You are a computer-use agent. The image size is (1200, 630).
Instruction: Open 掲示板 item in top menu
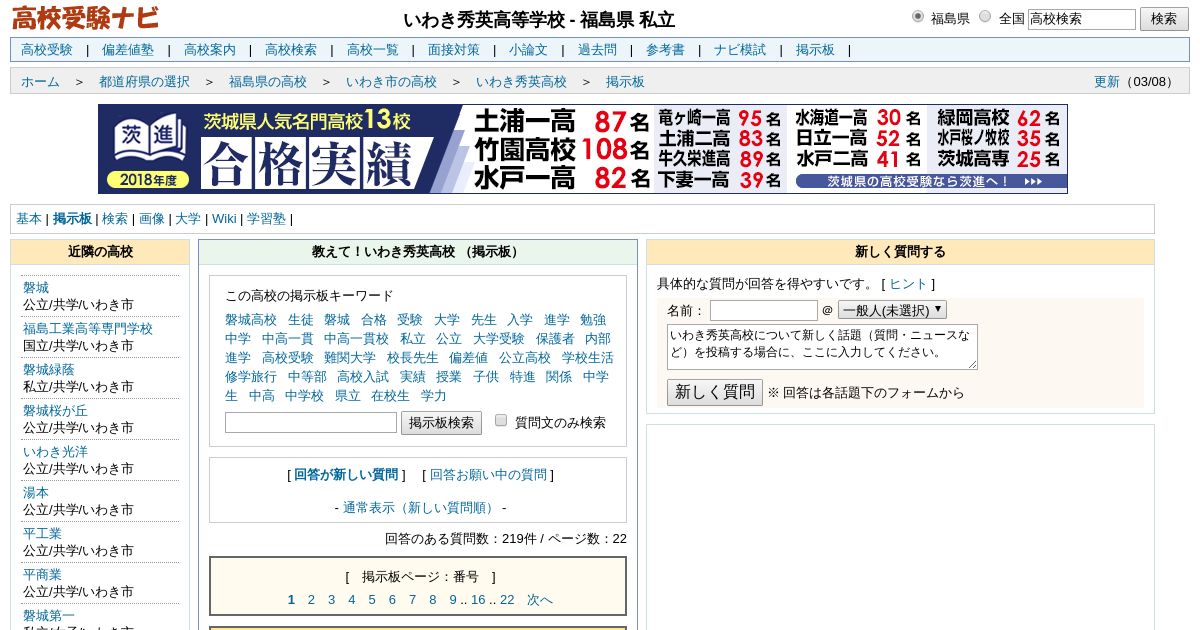point(815,50)
